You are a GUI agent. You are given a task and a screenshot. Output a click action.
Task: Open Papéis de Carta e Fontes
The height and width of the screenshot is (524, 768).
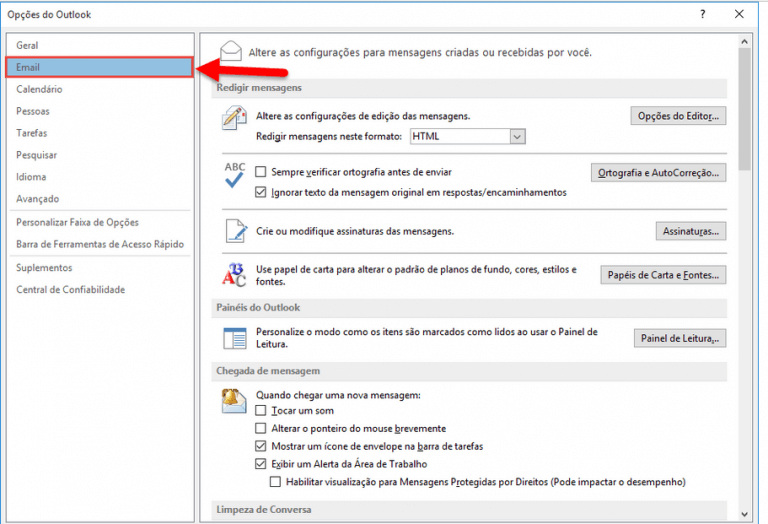[x=663, y=275]
